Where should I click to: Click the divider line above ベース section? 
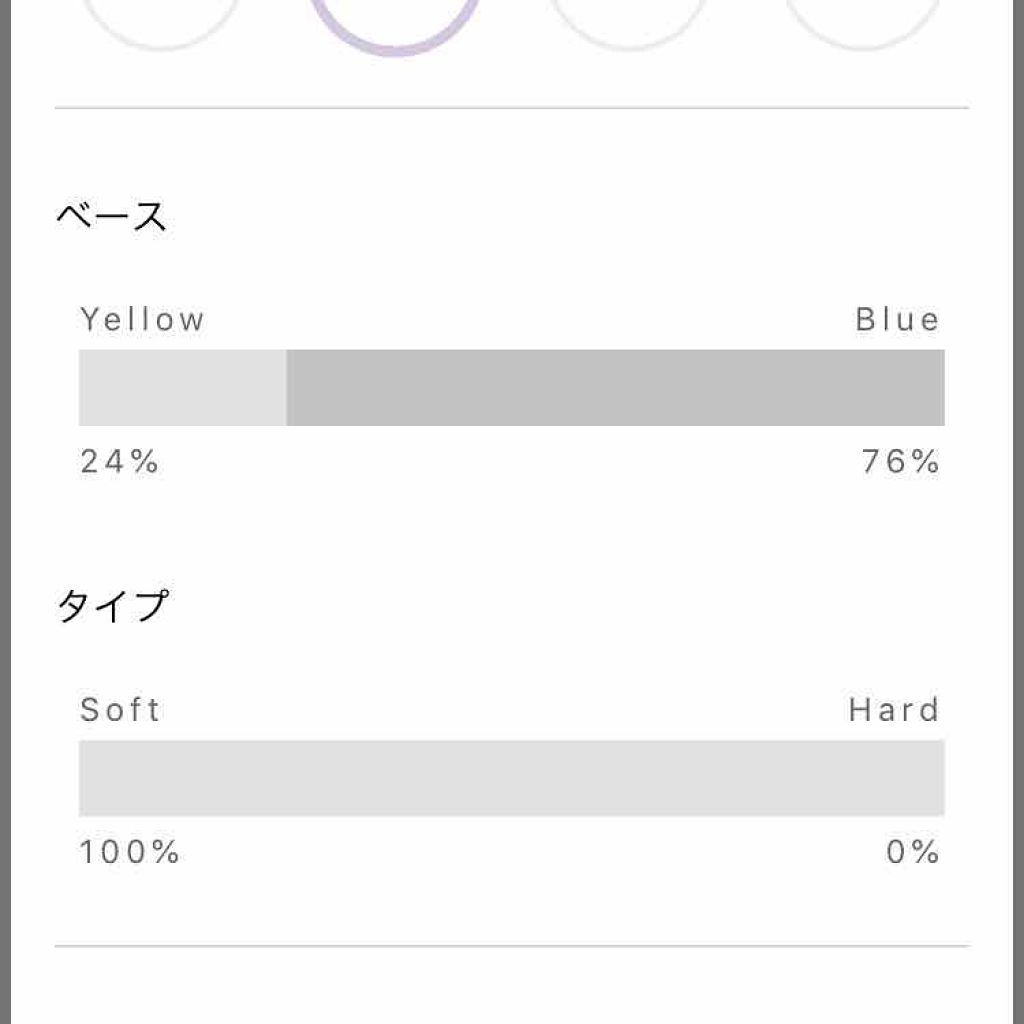click(512, 107)
